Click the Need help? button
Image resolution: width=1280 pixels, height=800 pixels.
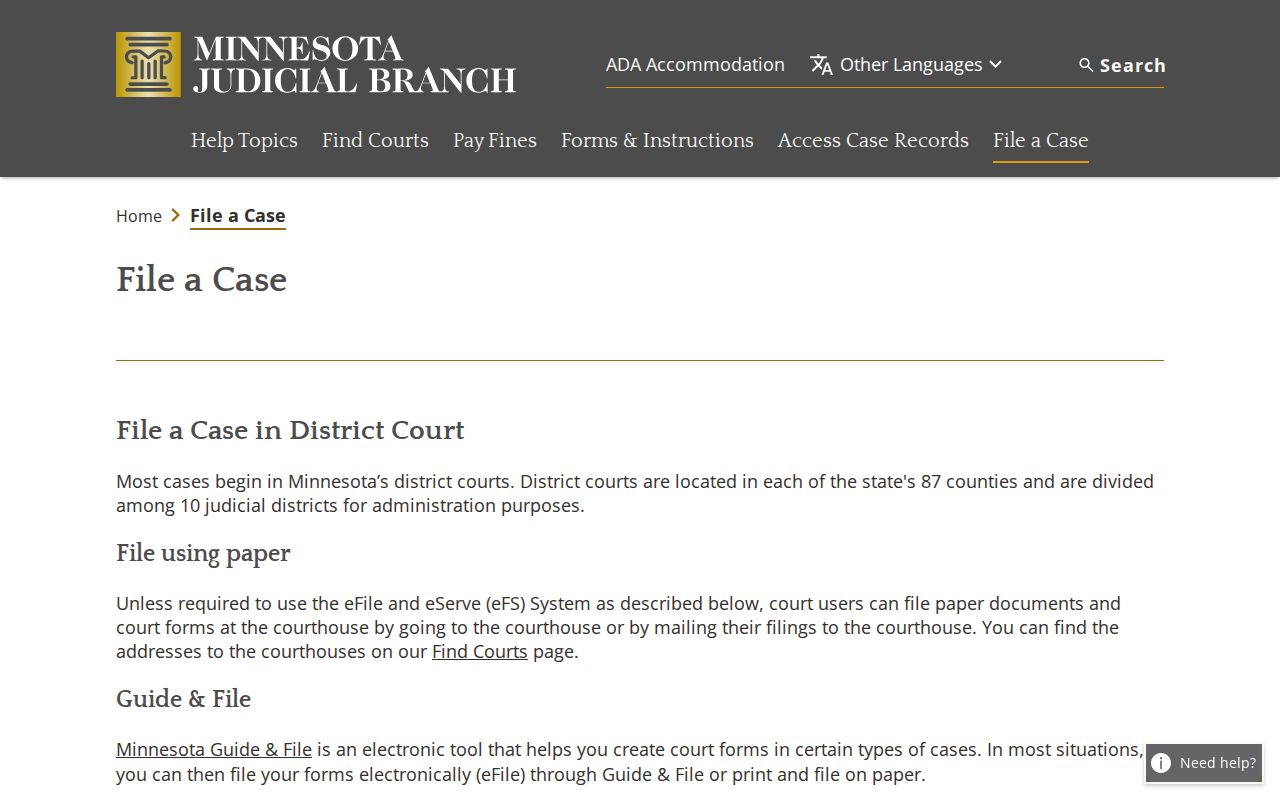tap(1204, 763)
